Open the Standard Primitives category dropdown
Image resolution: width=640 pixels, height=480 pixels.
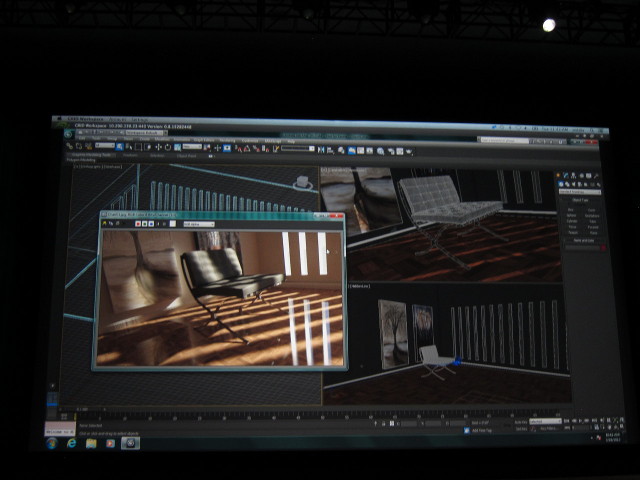tap(580, 192)
